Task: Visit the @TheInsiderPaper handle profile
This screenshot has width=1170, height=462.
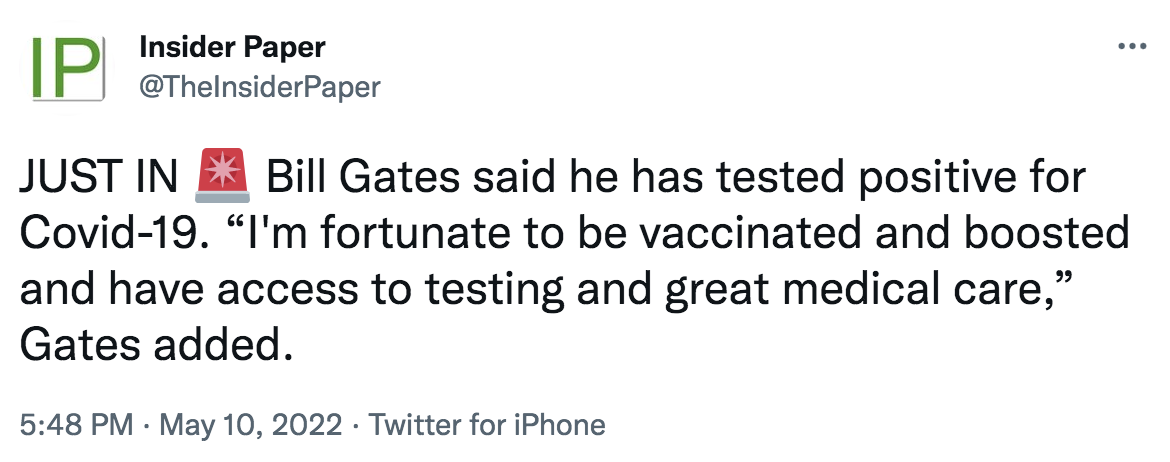Action: pos(260,87)
